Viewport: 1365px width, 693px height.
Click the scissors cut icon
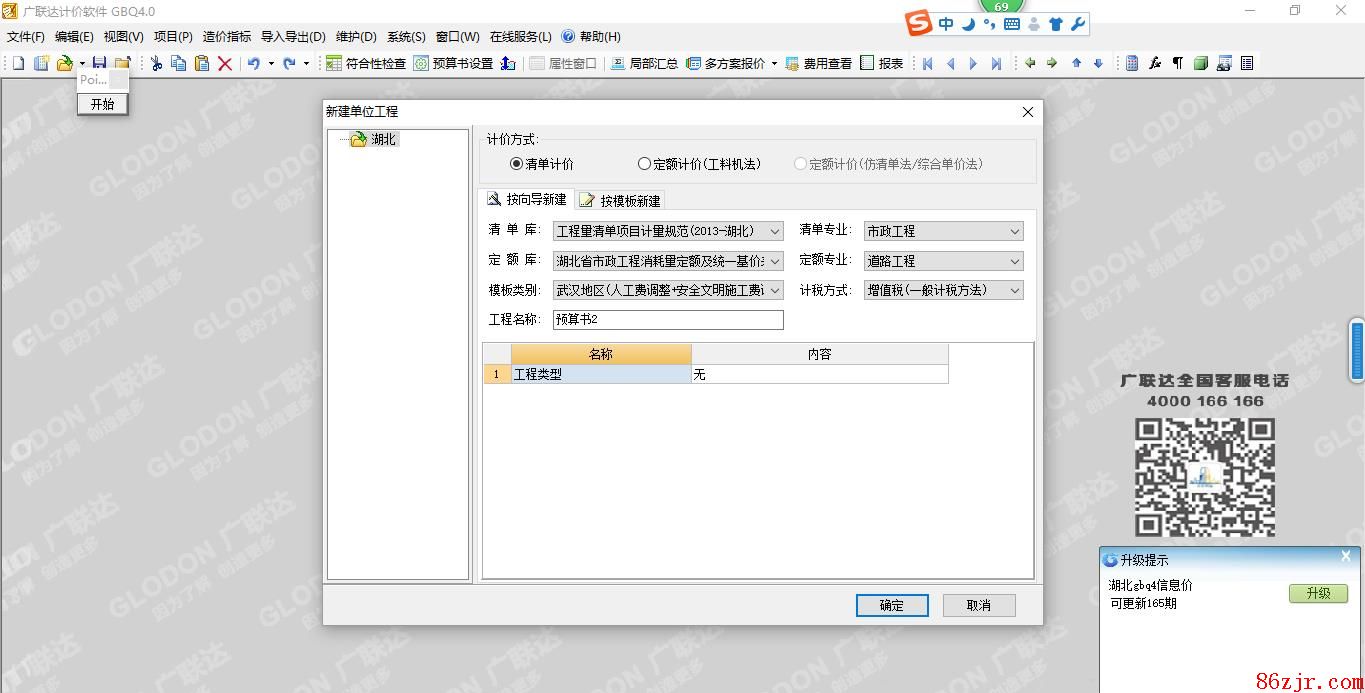pos(156,63)
